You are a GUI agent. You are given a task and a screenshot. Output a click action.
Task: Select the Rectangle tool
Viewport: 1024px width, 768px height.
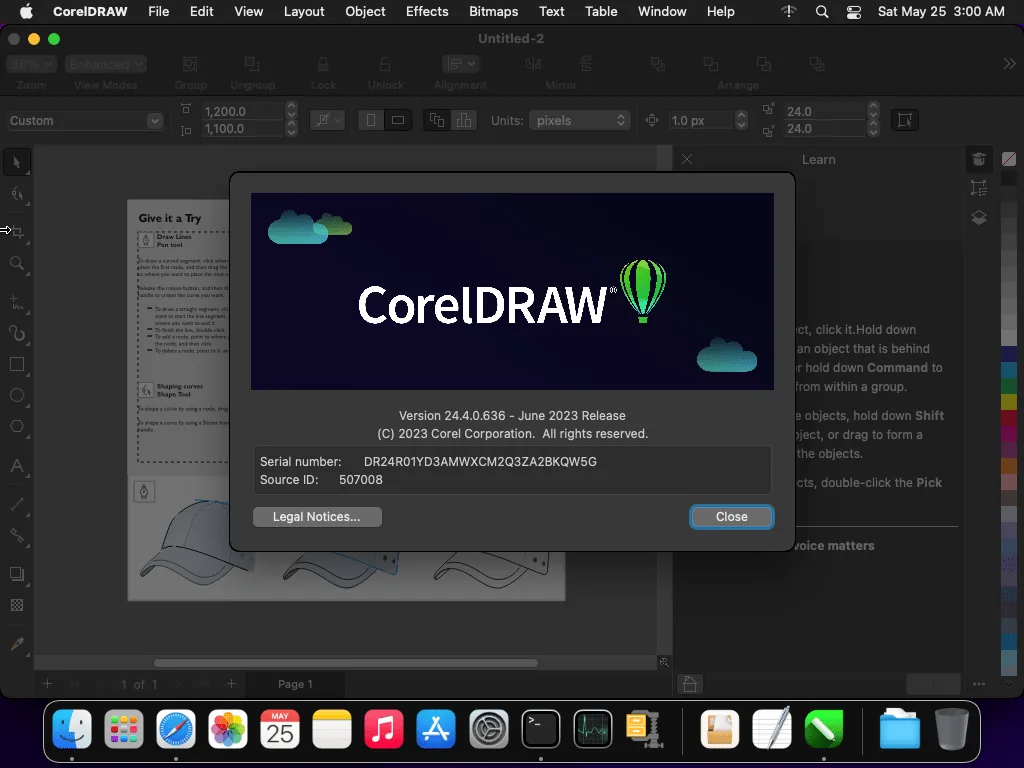[17, 364]
